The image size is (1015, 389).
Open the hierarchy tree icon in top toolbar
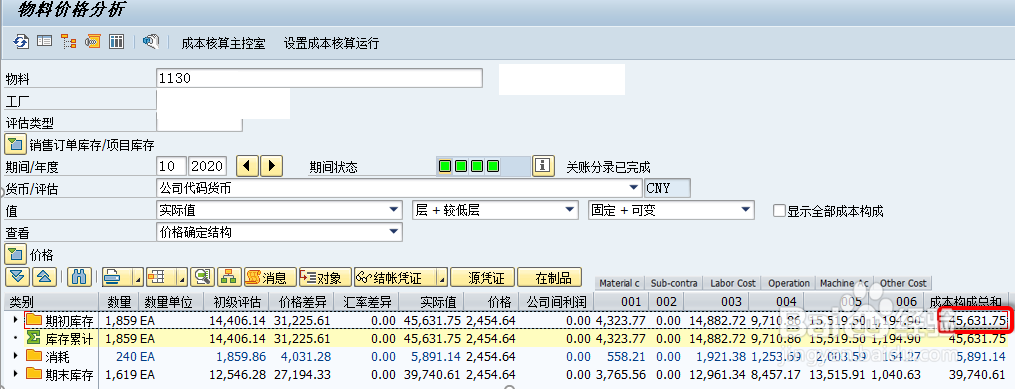pyautogui.click(x=69, y=42)
